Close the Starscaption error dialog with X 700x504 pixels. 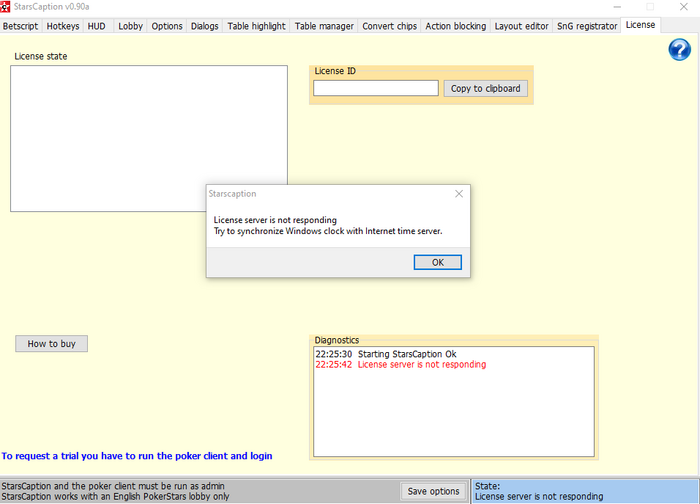pos(459,194)
